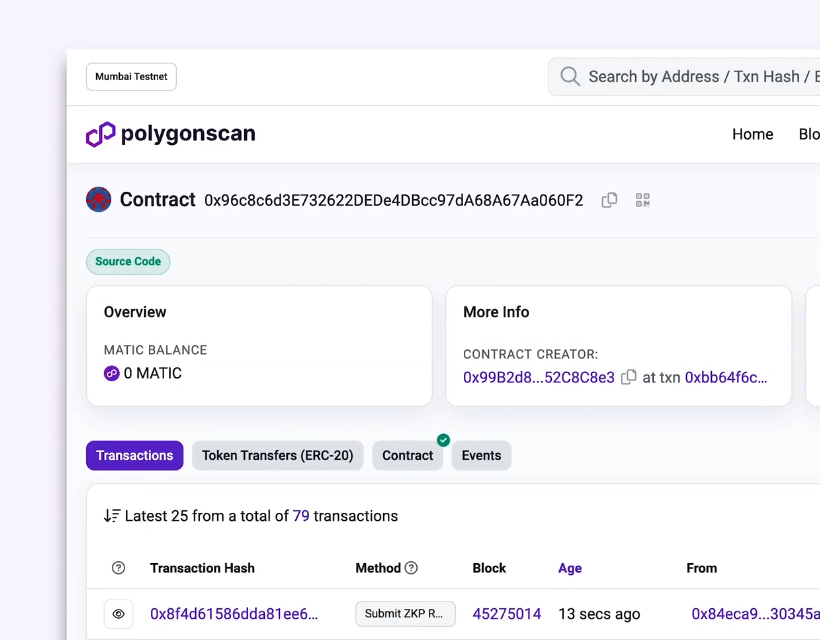The image size is (820, 640).
Task: Click the search magnifier icon
Action: tap(570, 76)
